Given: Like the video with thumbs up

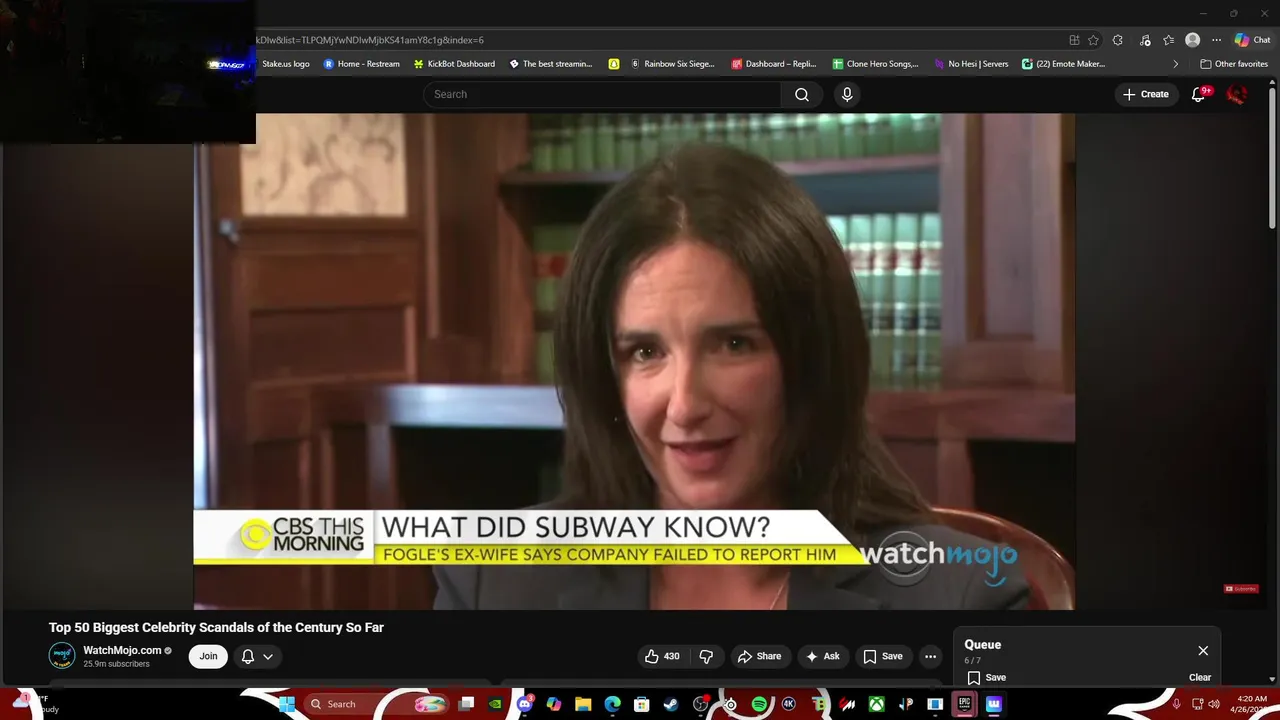Looking at the screenshot, I should [662, 656].
